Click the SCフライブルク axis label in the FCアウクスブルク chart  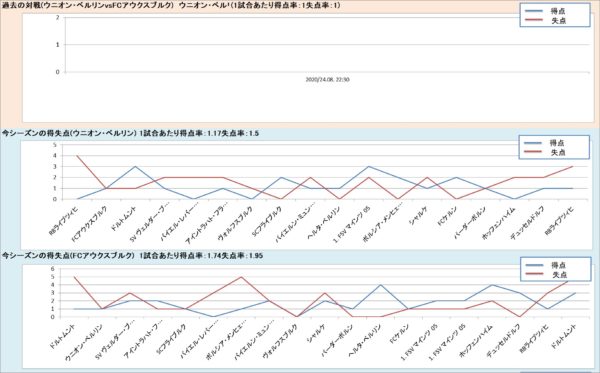pyautogui.click(x=172, y=340)
